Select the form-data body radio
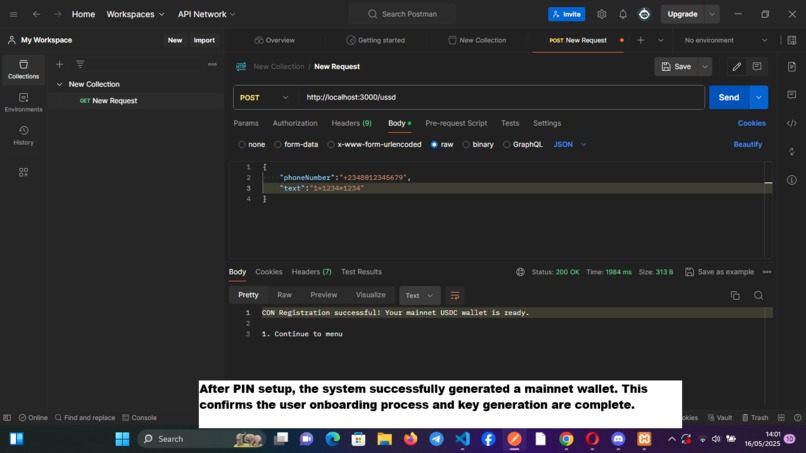The image size is (806, 453). point(278,144)
